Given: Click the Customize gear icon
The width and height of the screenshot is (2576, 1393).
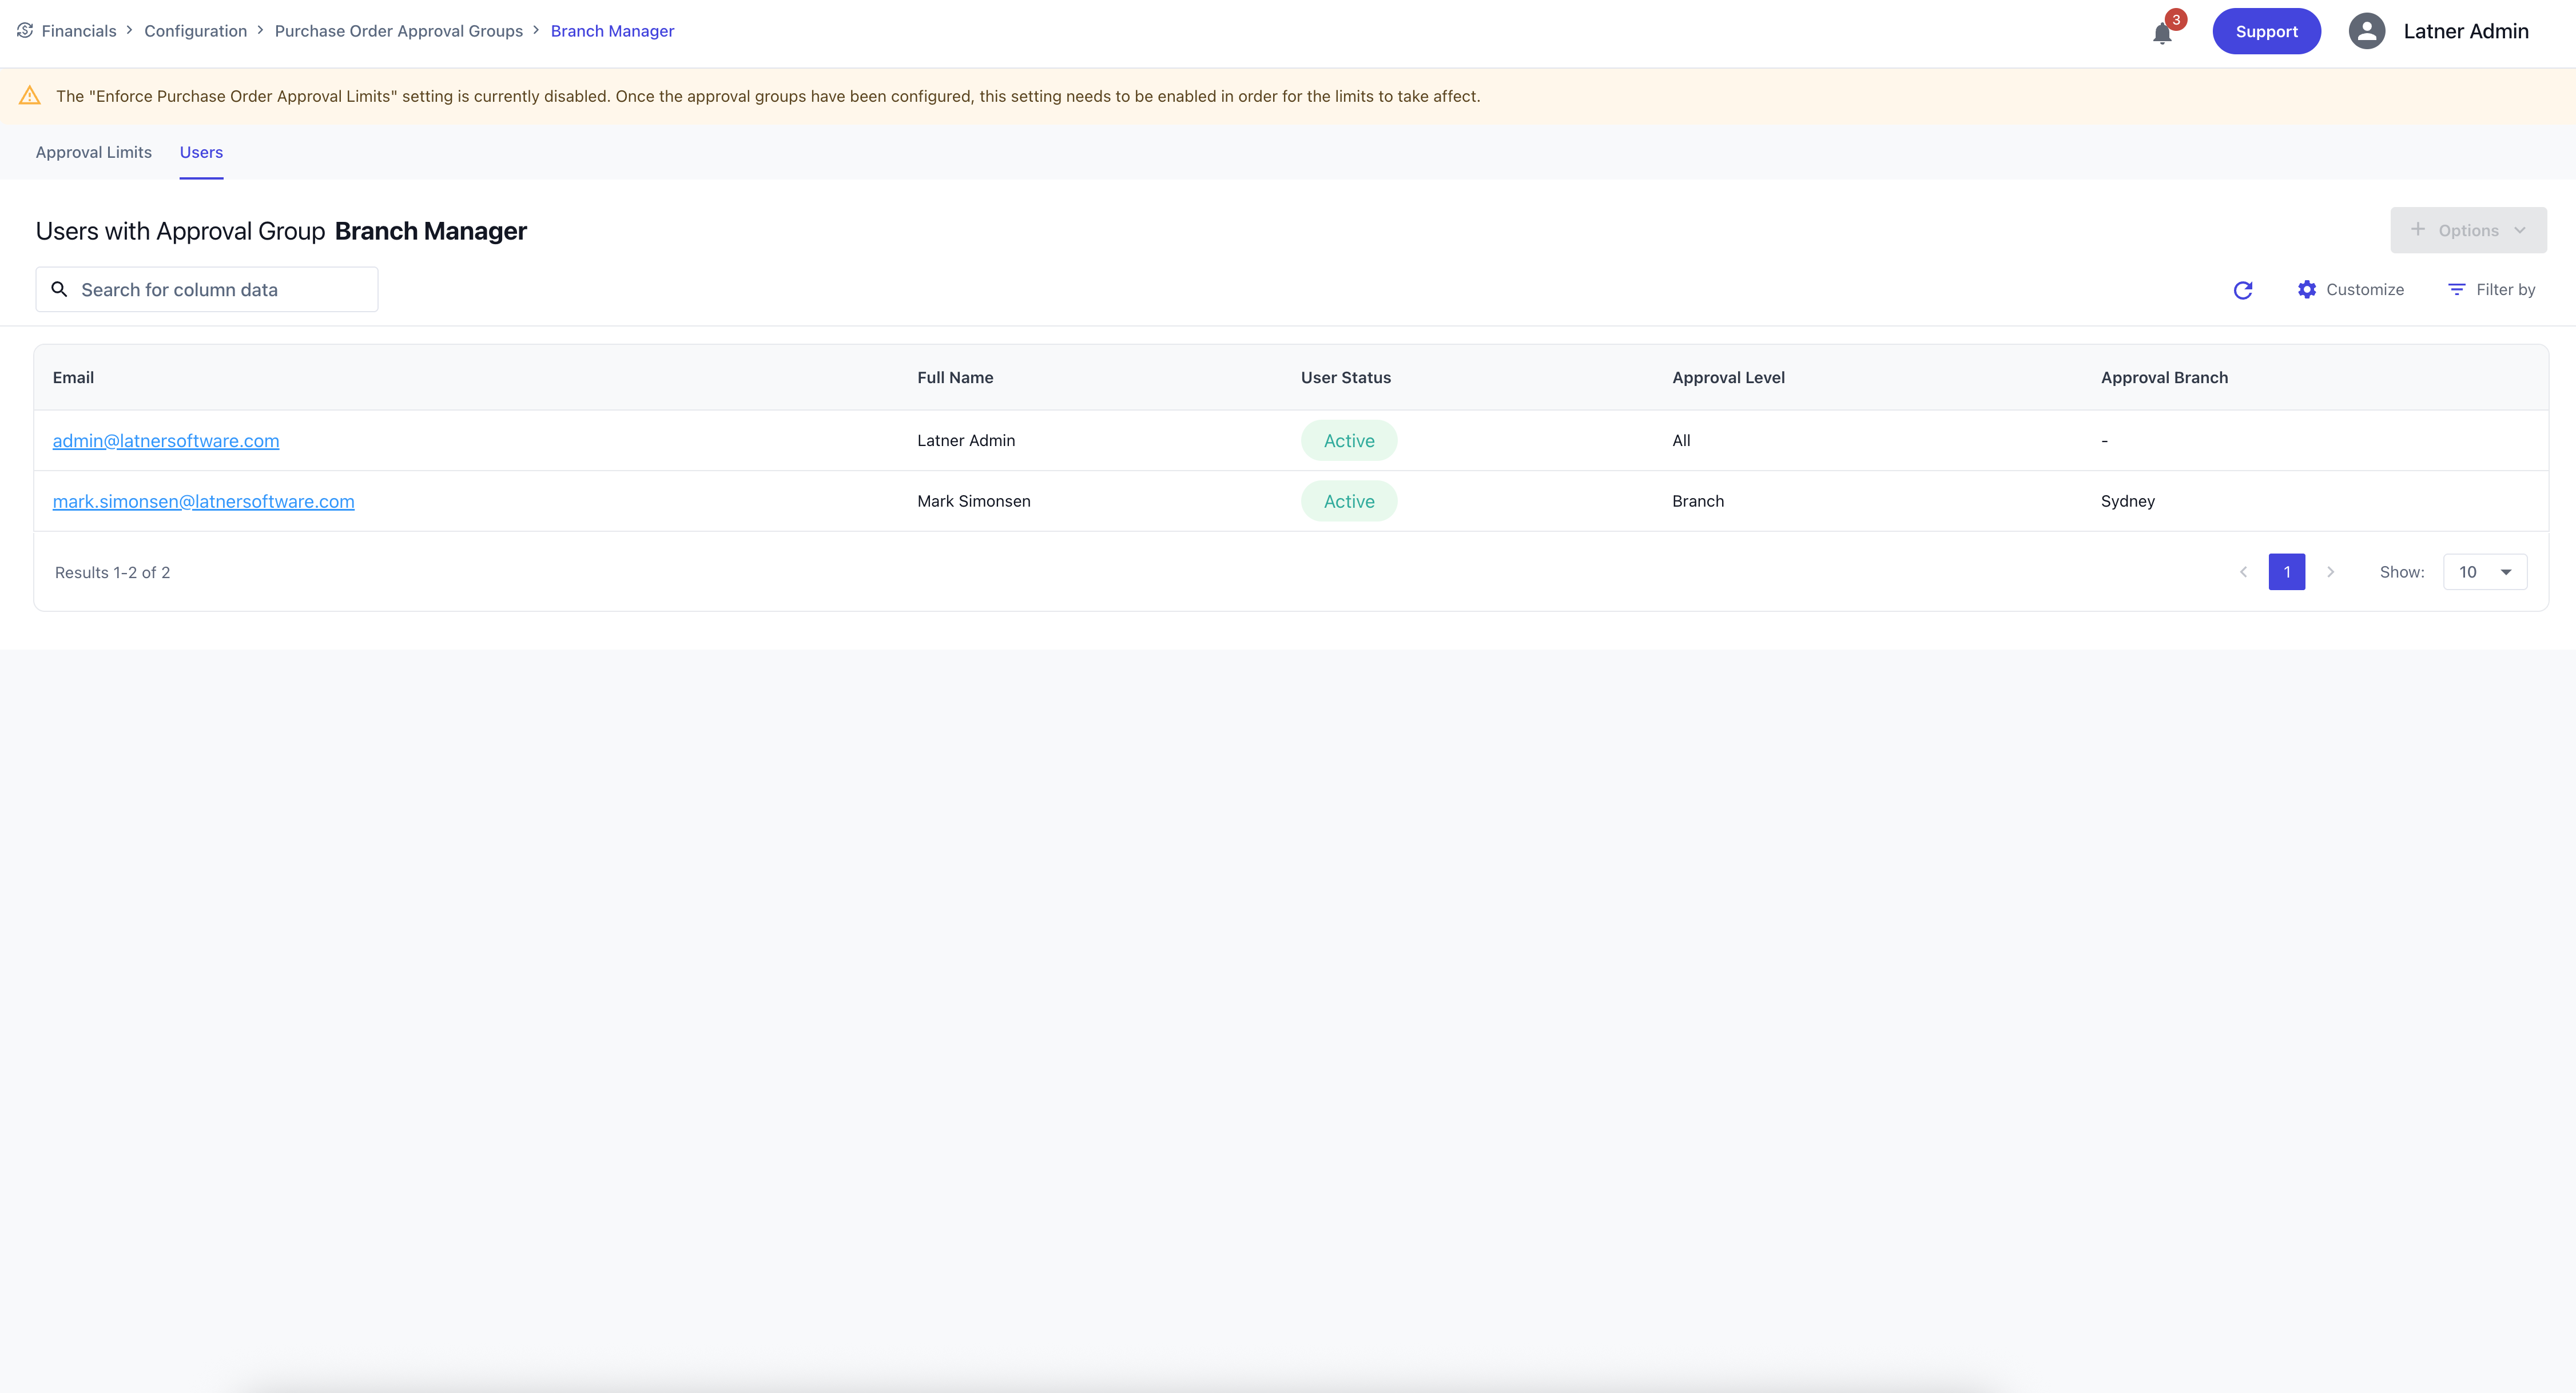Looking at the screenshot, I should 2307,290.
